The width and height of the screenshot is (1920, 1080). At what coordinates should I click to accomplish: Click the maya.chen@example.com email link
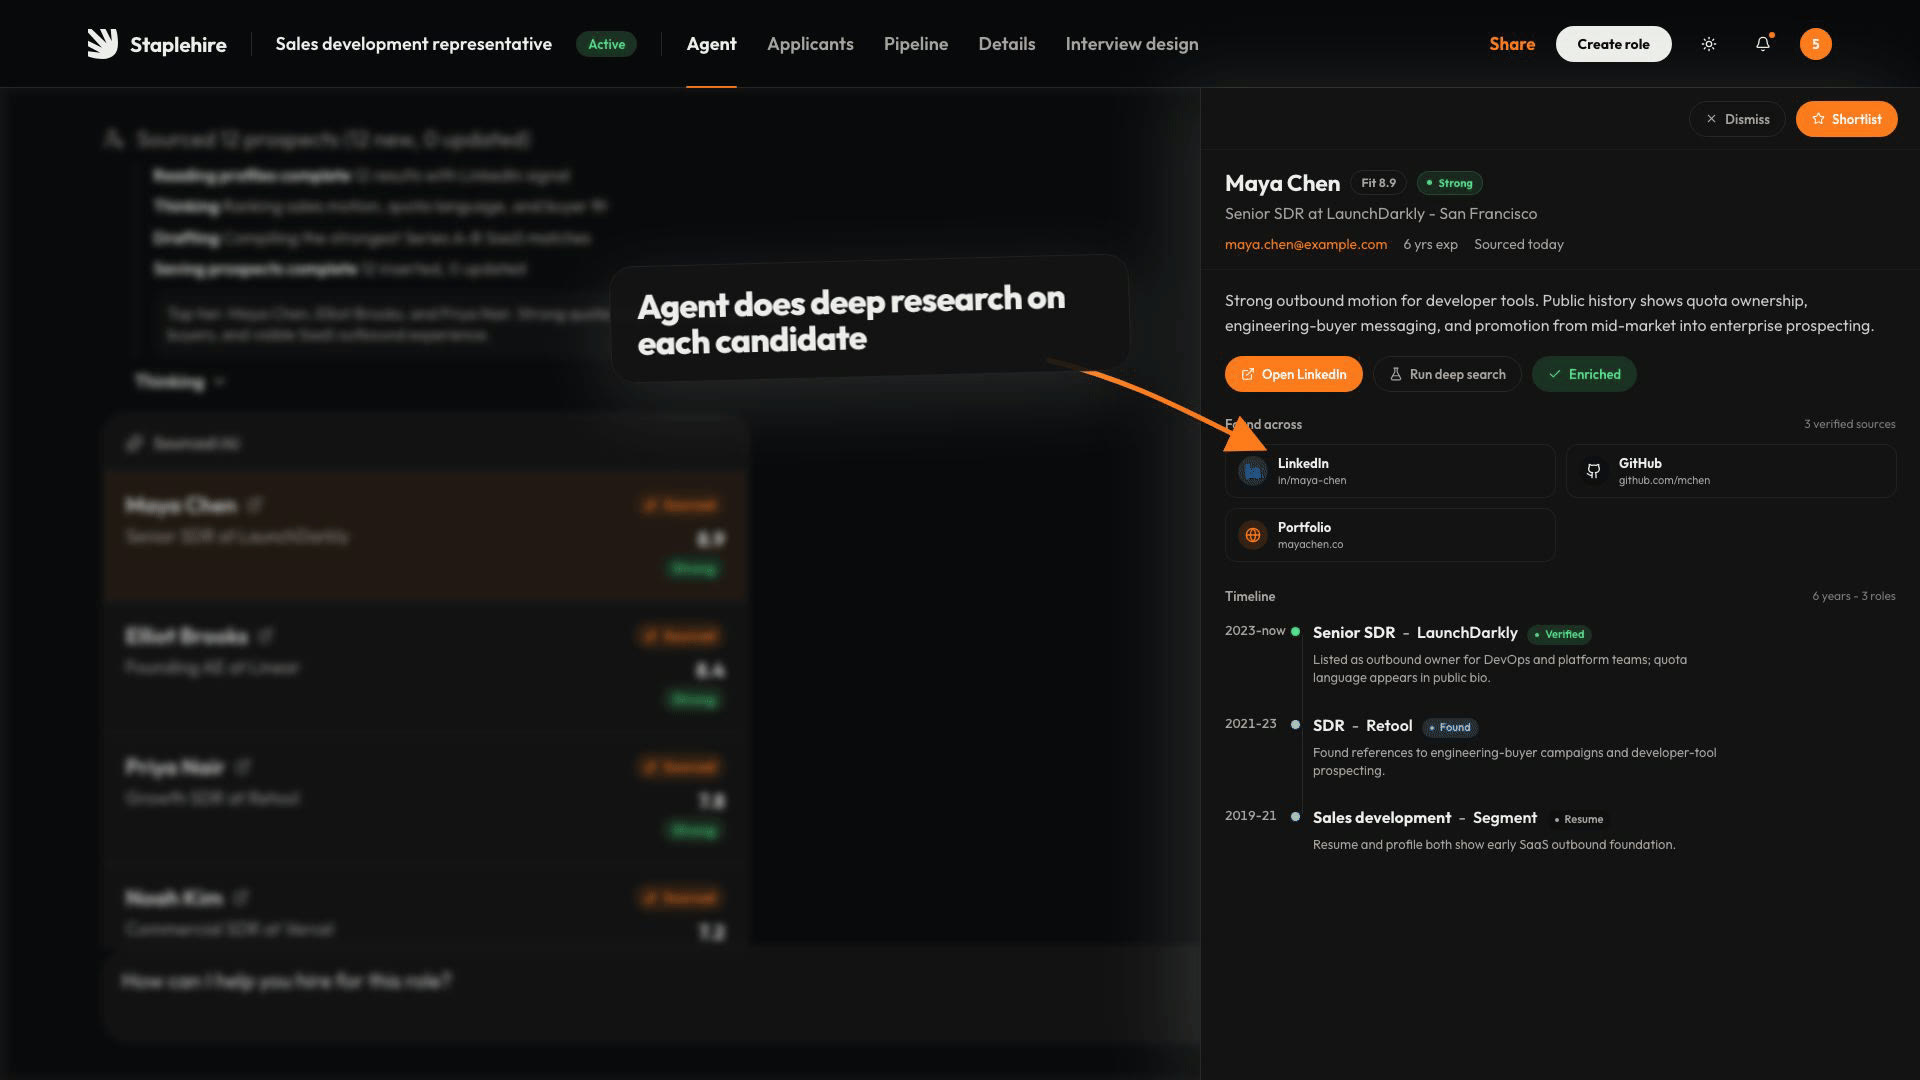pos(1305,244)
